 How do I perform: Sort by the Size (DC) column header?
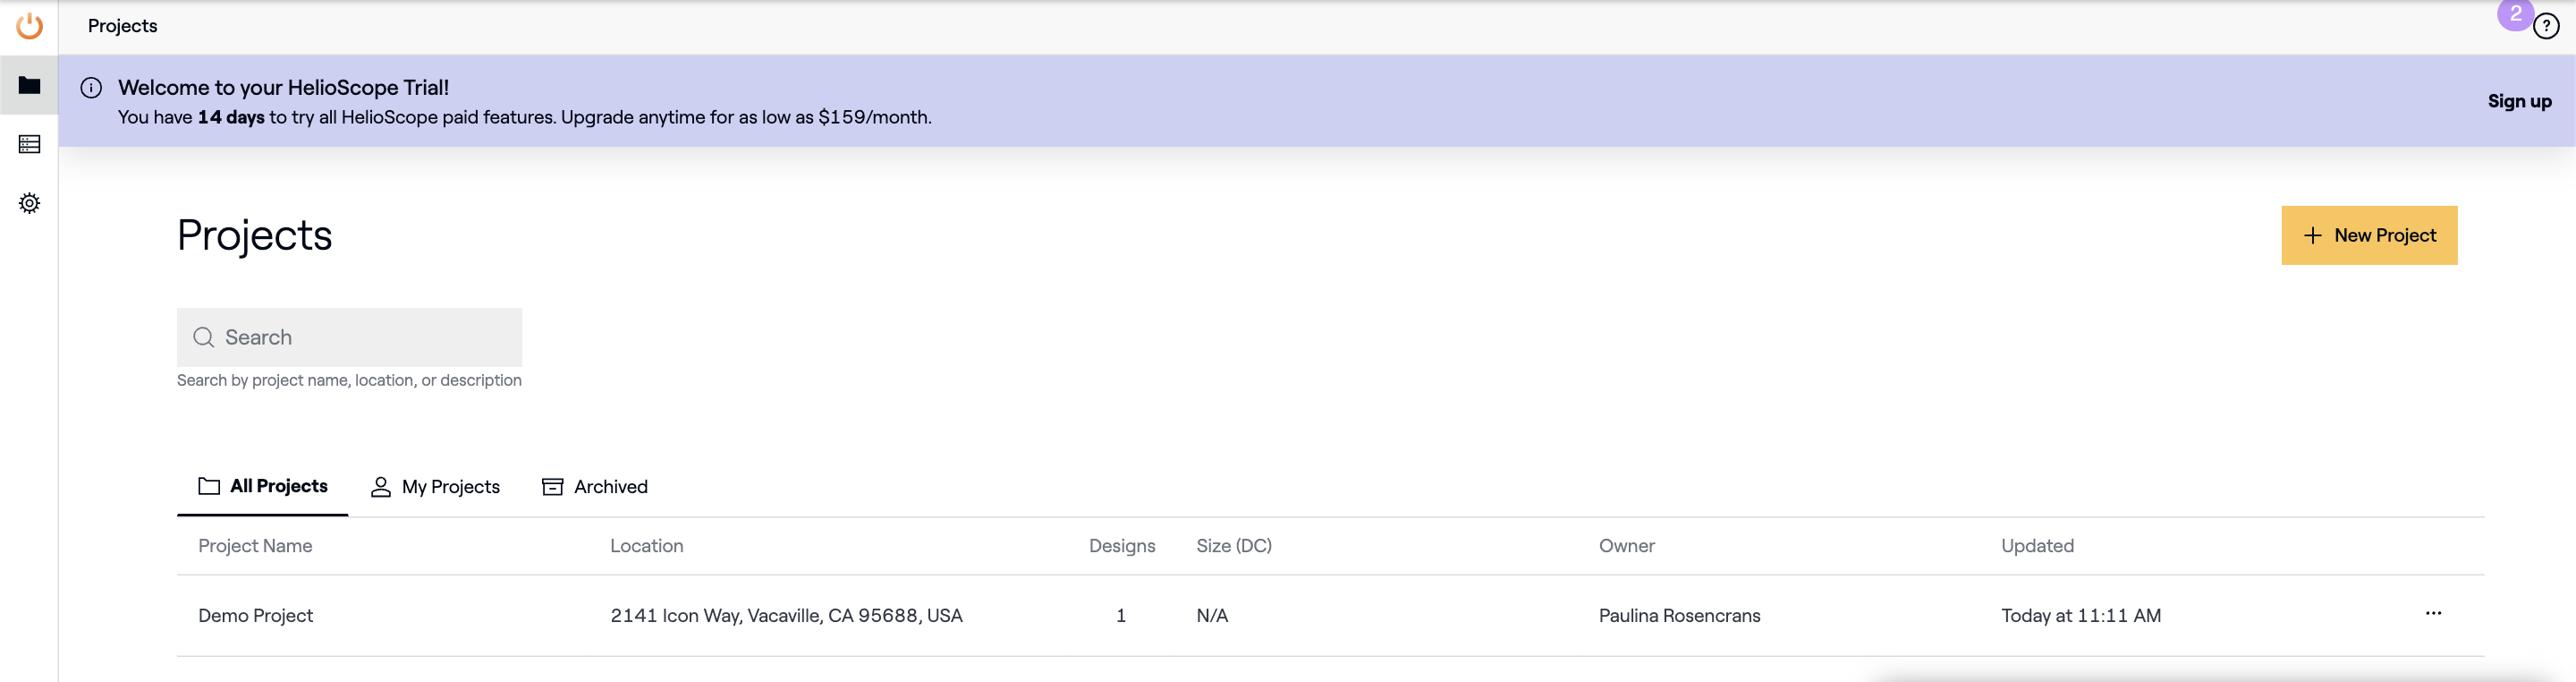click(x=1234, y=546)
